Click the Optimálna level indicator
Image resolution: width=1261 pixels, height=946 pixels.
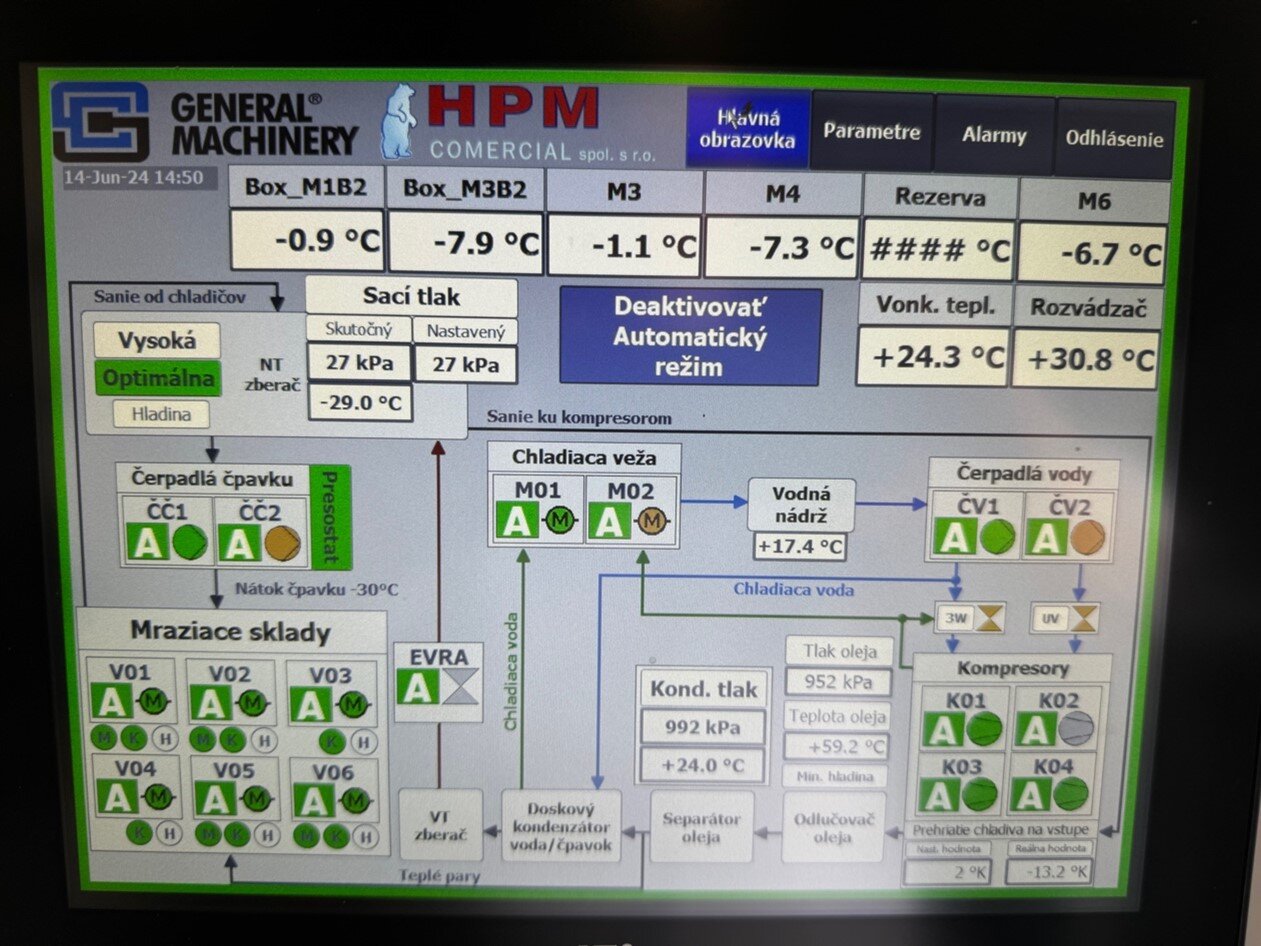pyautogui.click(x=158, y=379)
